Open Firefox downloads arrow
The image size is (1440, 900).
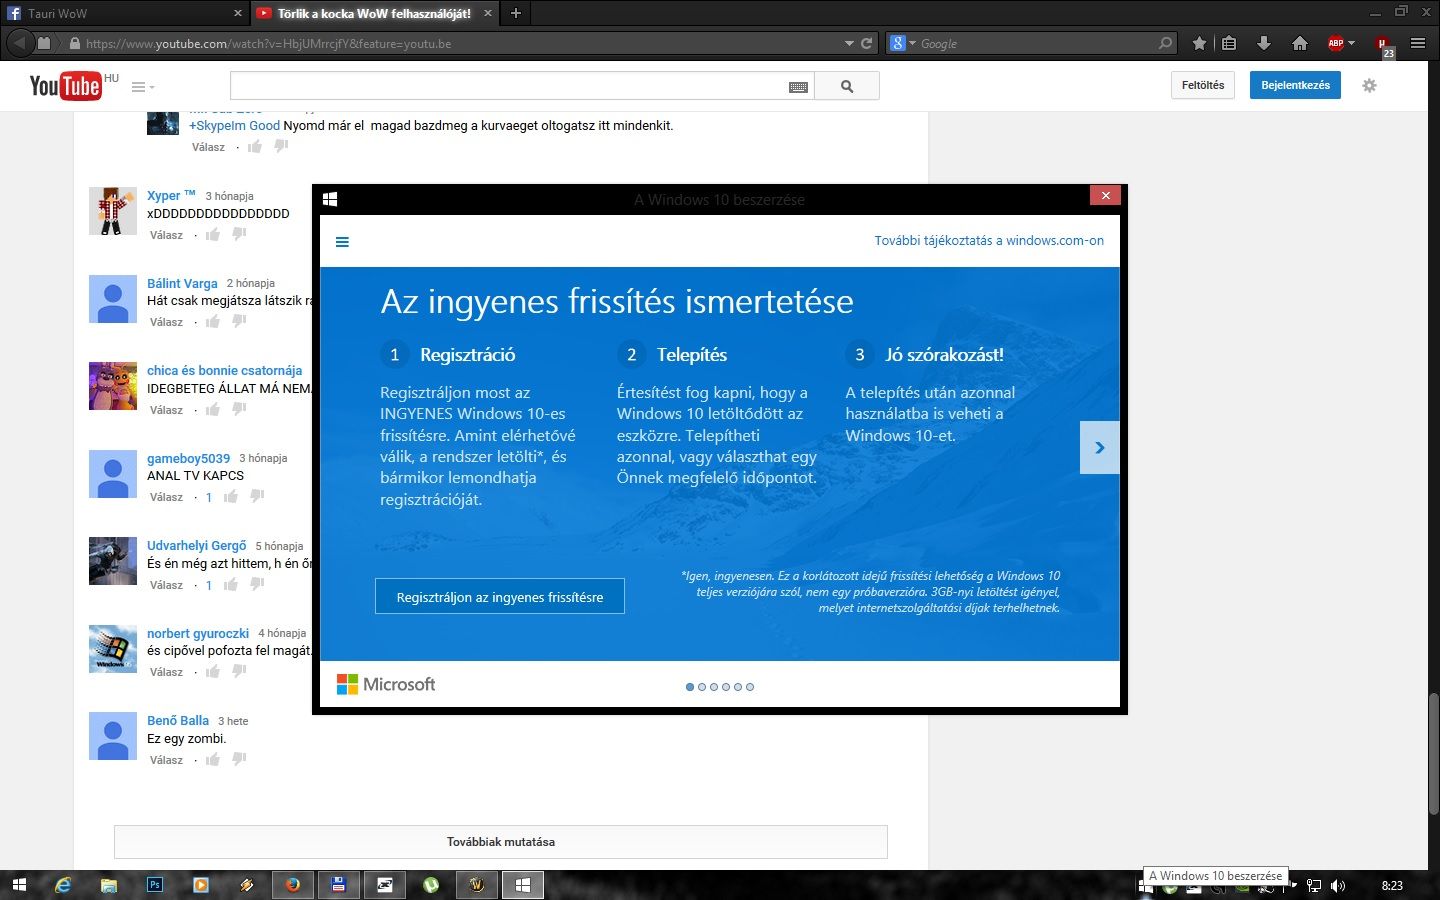(1263, 43)
